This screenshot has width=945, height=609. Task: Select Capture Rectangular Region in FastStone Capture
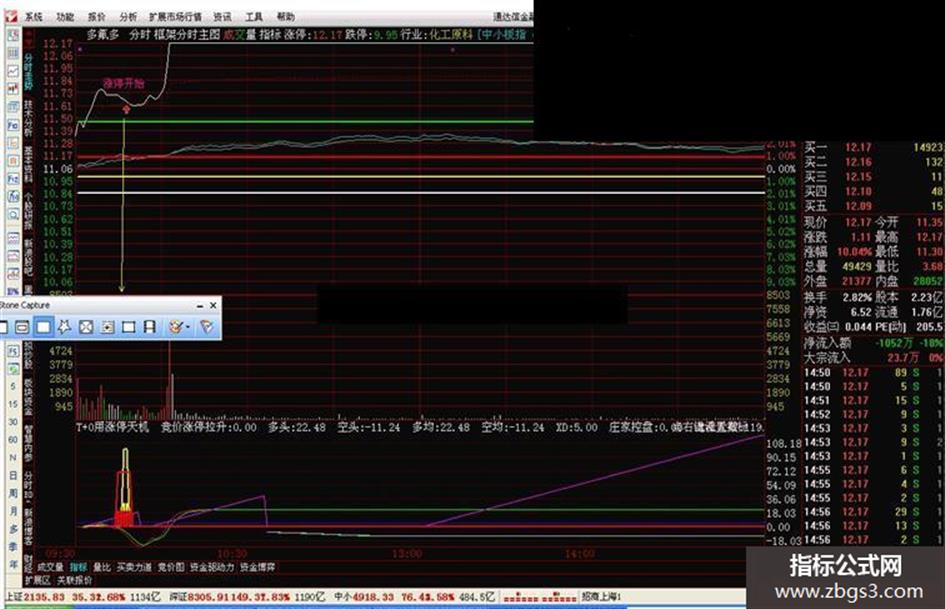pos(43,327)
